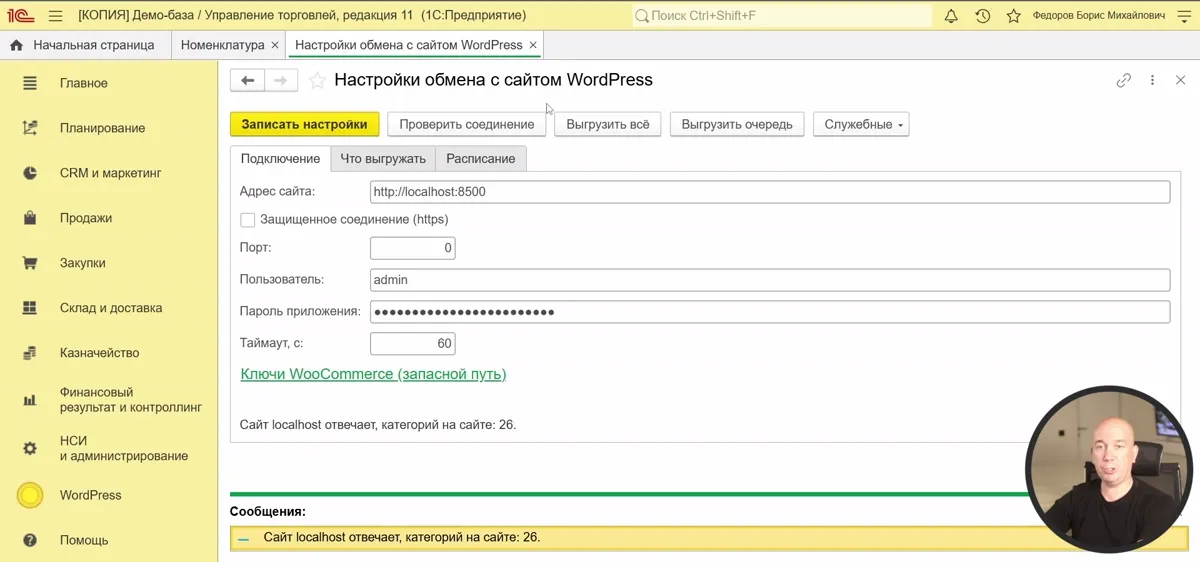Click the Закупки cart icon
Viewport: 1200px width, 562px height.
(x=30, y=263)
